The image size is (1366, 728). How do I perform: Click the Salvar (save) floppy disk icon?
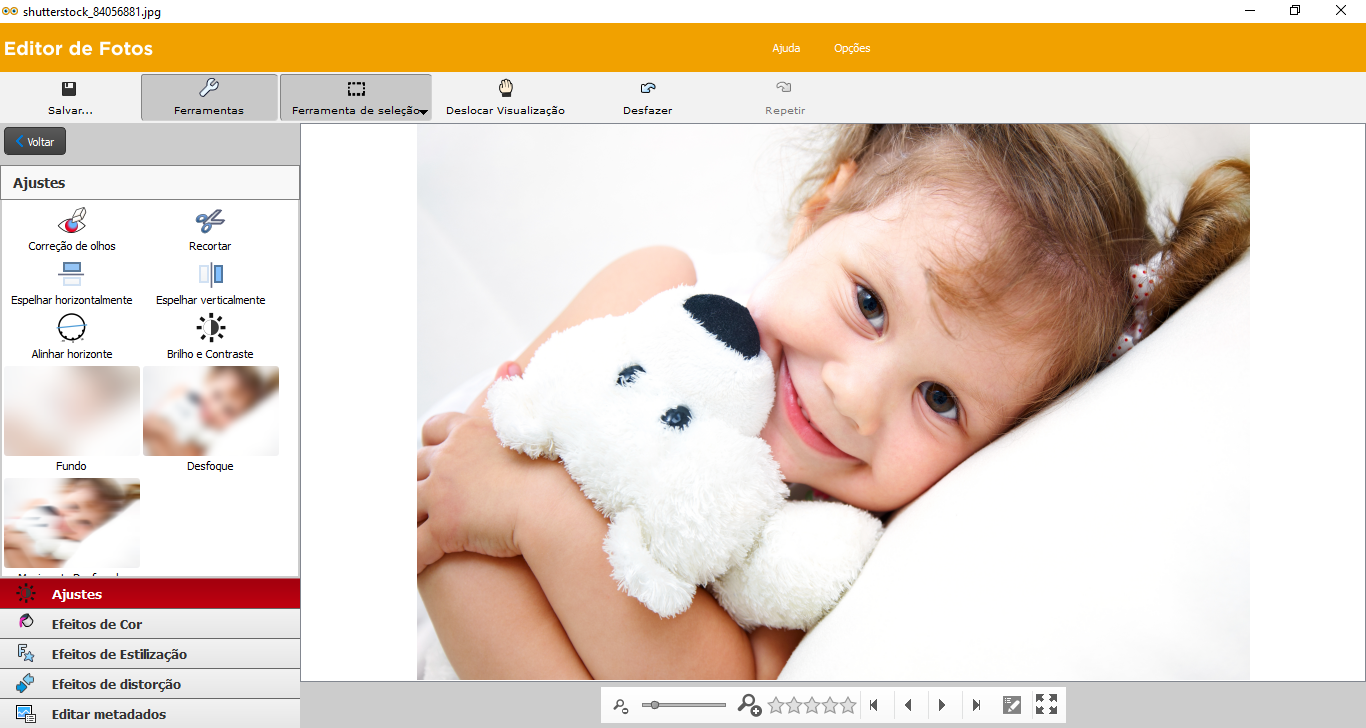pyautogui.click(x=69, y=89)
